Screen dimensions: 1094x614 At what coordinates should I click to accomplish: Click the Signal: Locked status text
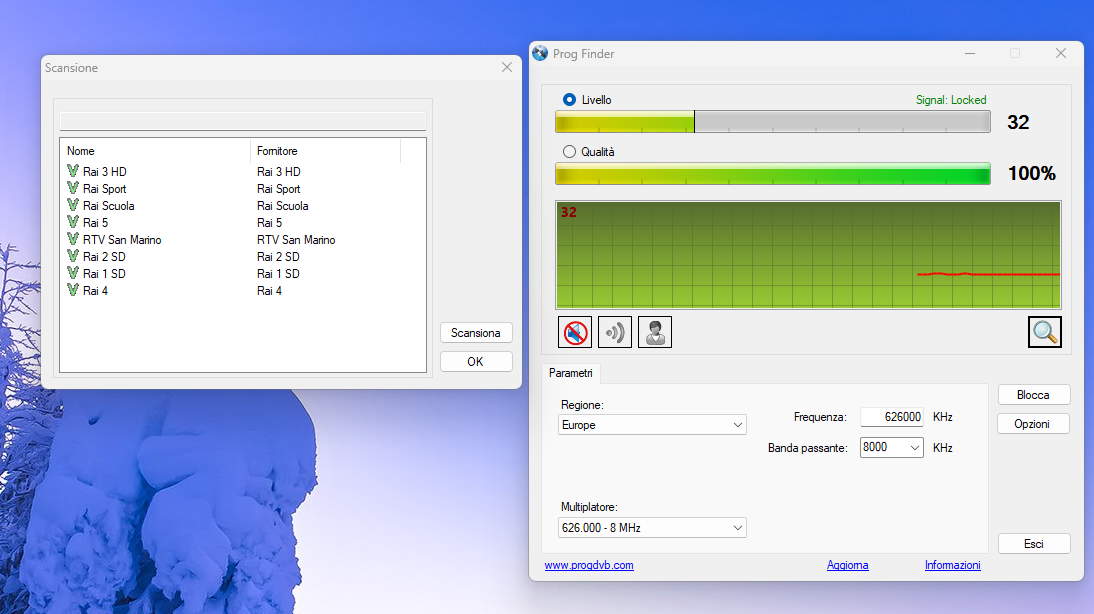pyautogui.click(x=951, y=100)
